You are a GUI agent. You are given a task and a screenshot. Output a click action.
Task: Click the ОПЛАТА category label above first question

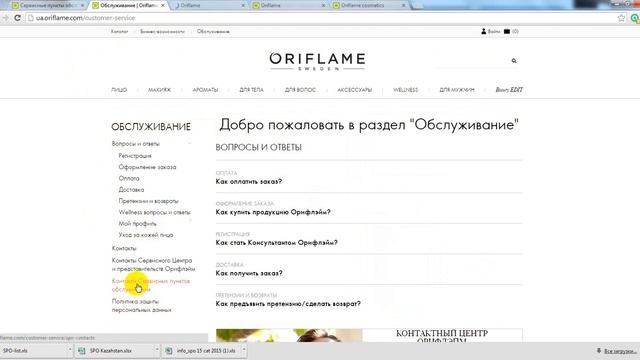click(226, 173)
